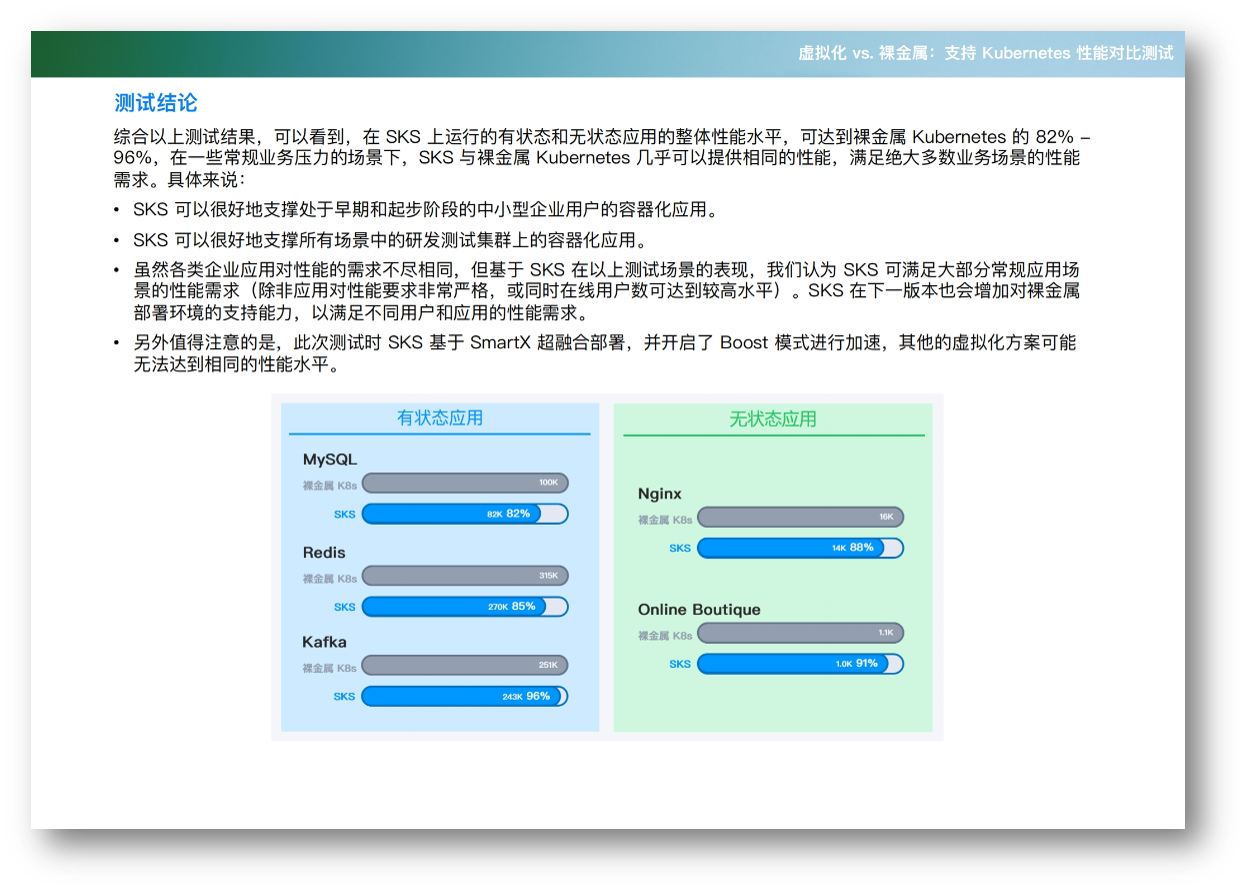Select the 测试结论 section heading

pos(155,103)
